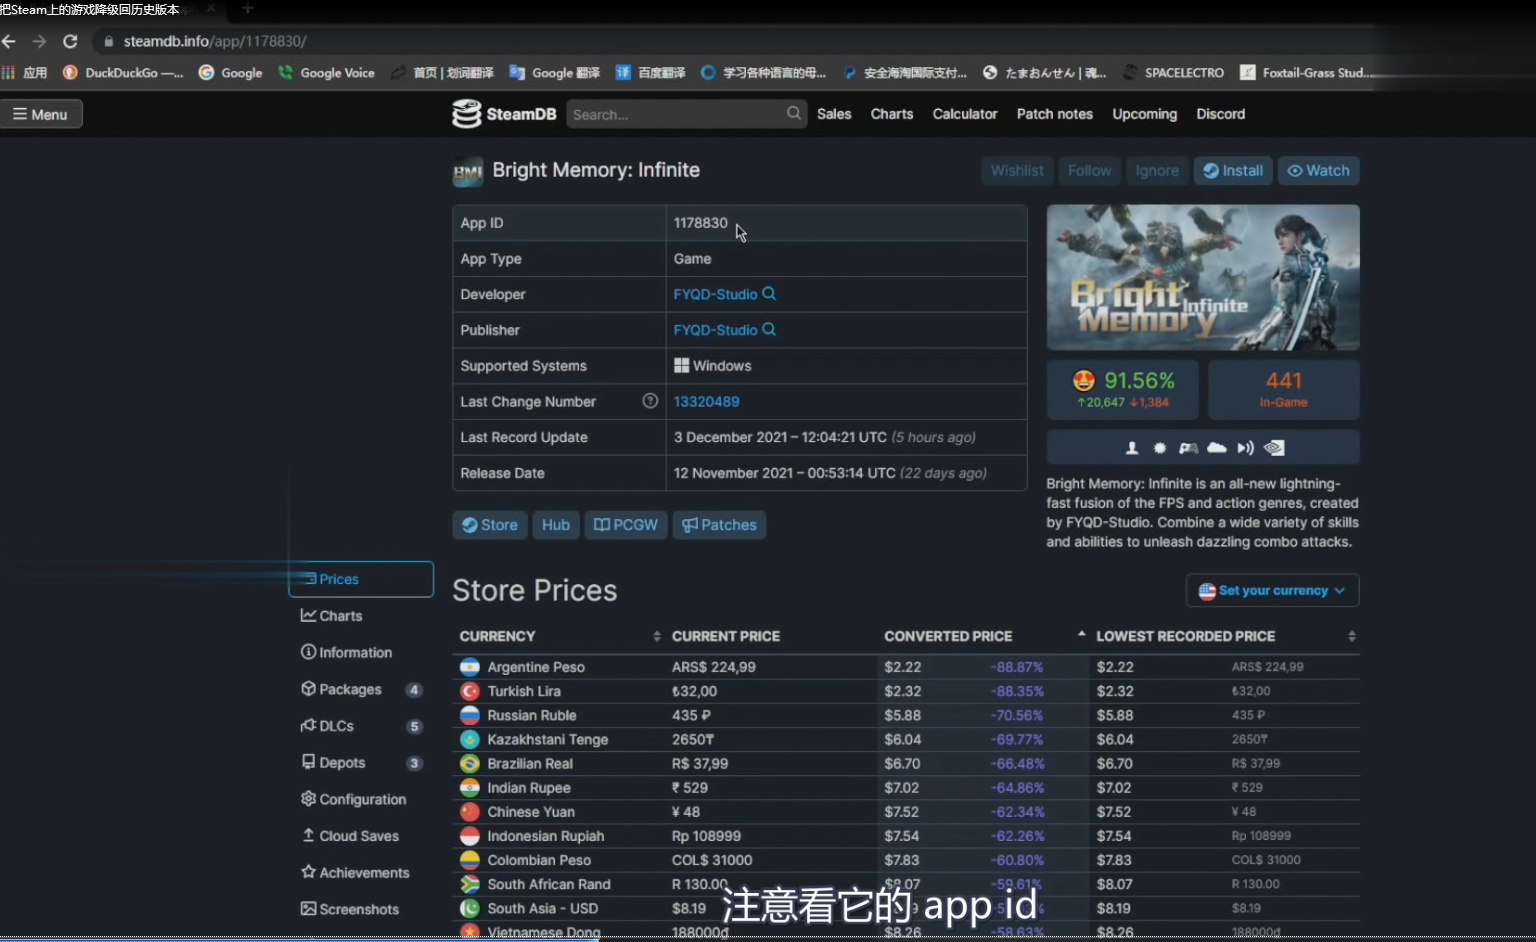This screenshot has height=942, width=1536.
Task: Open the Discord nav link
Action: 1221,114
